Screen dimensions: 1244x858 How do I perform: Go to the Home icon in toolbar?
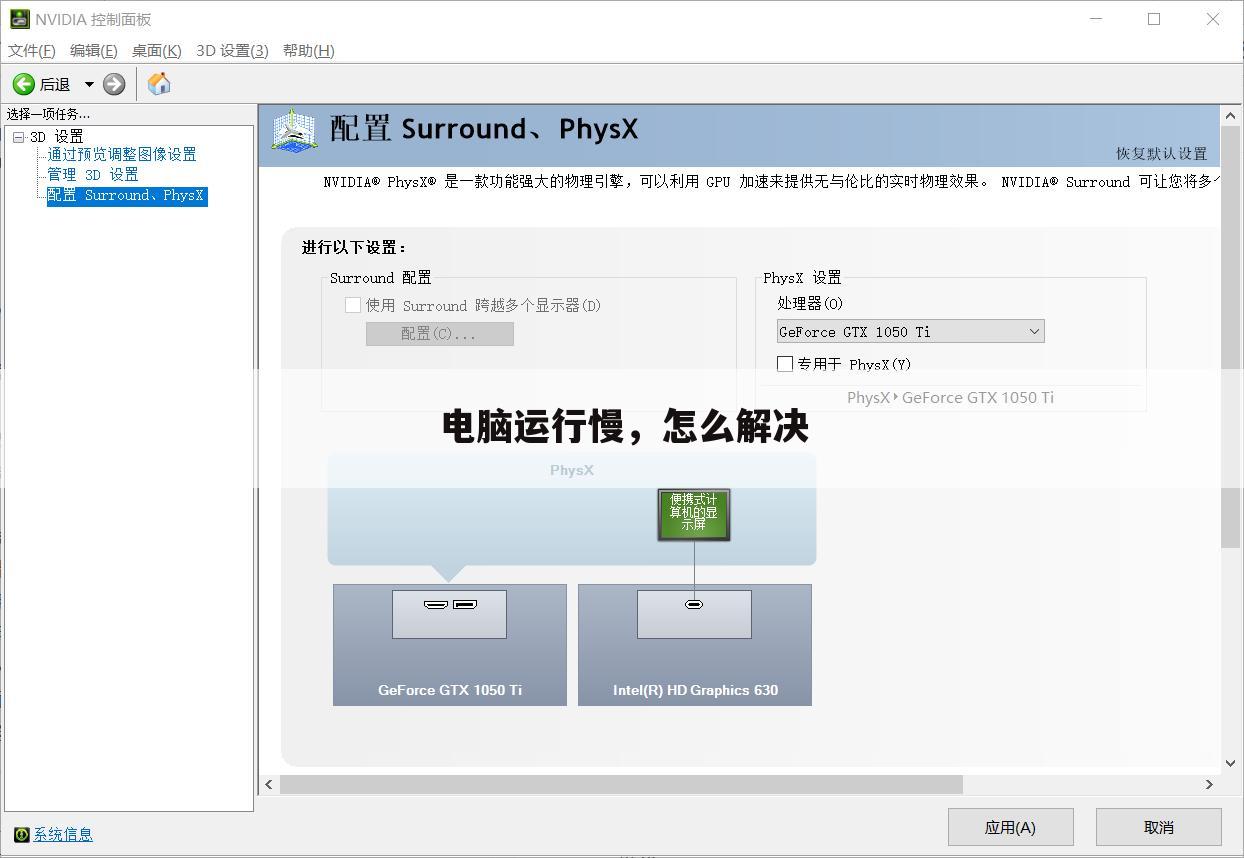pos(159,84)
